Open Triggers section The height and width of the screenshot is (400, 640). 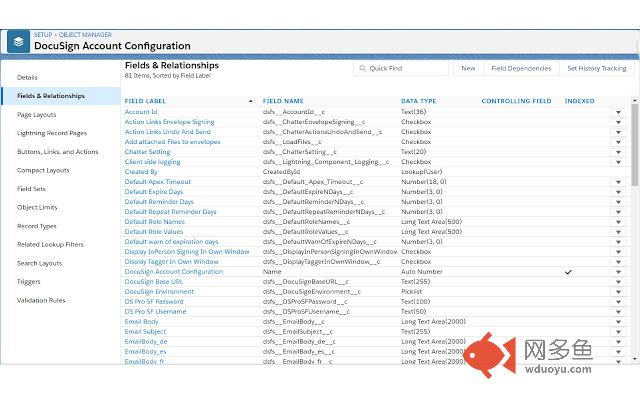[x=29, y=282]
